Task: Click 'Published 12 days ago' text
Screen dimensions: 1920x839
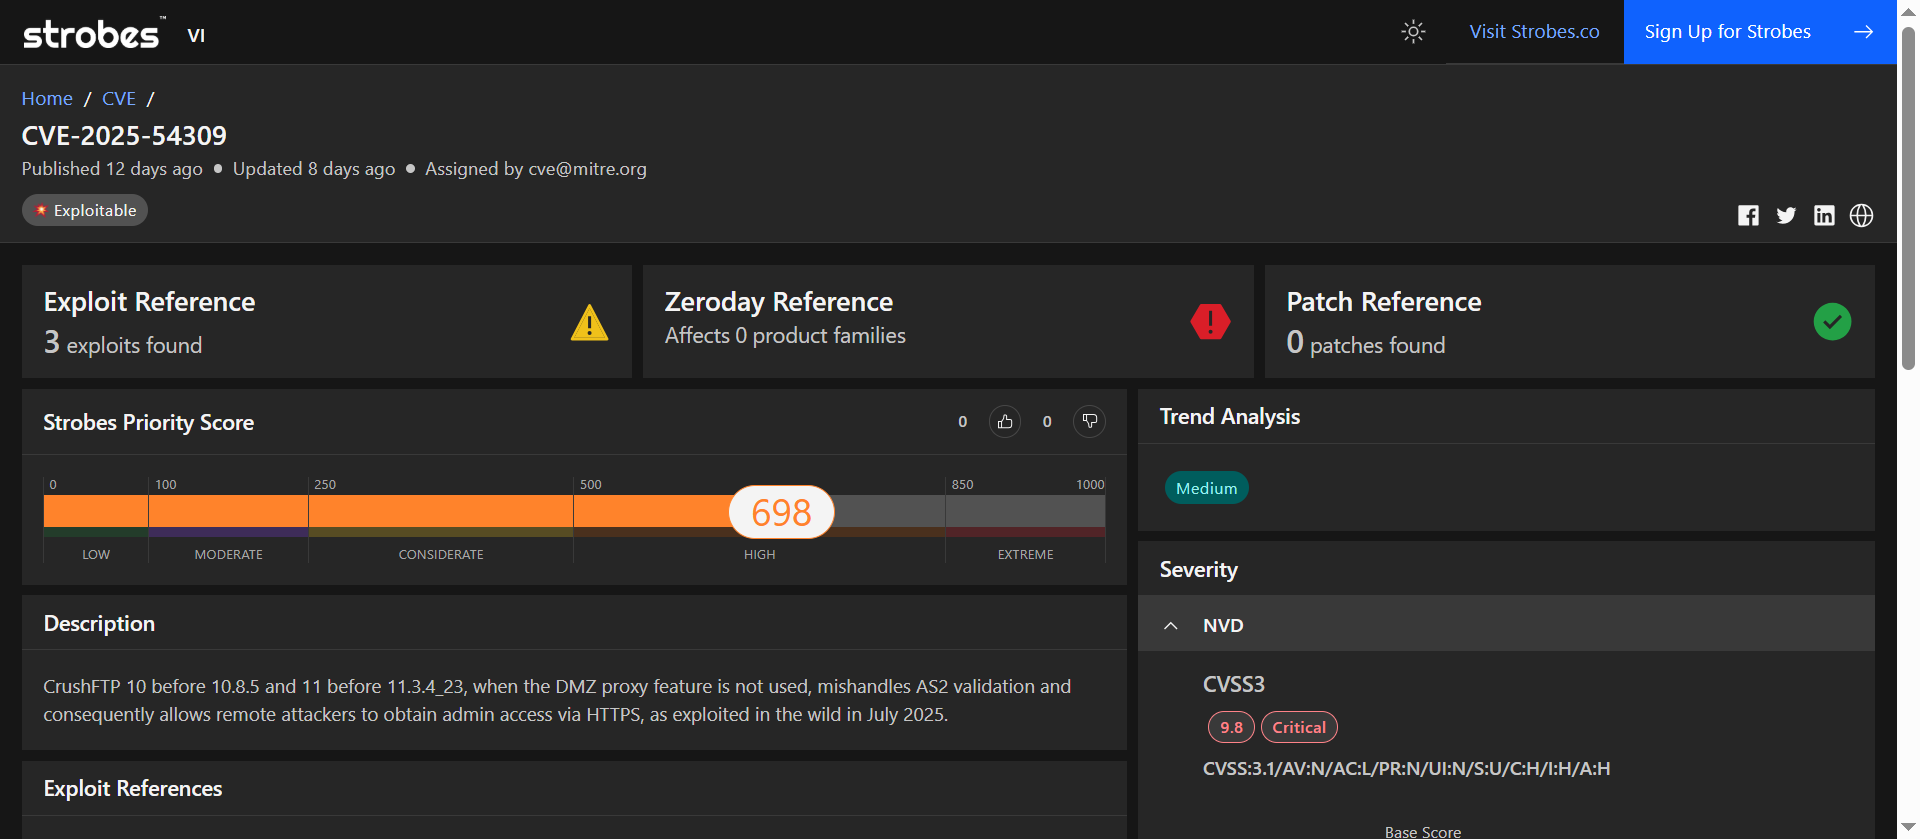Action: coord(112,169)
